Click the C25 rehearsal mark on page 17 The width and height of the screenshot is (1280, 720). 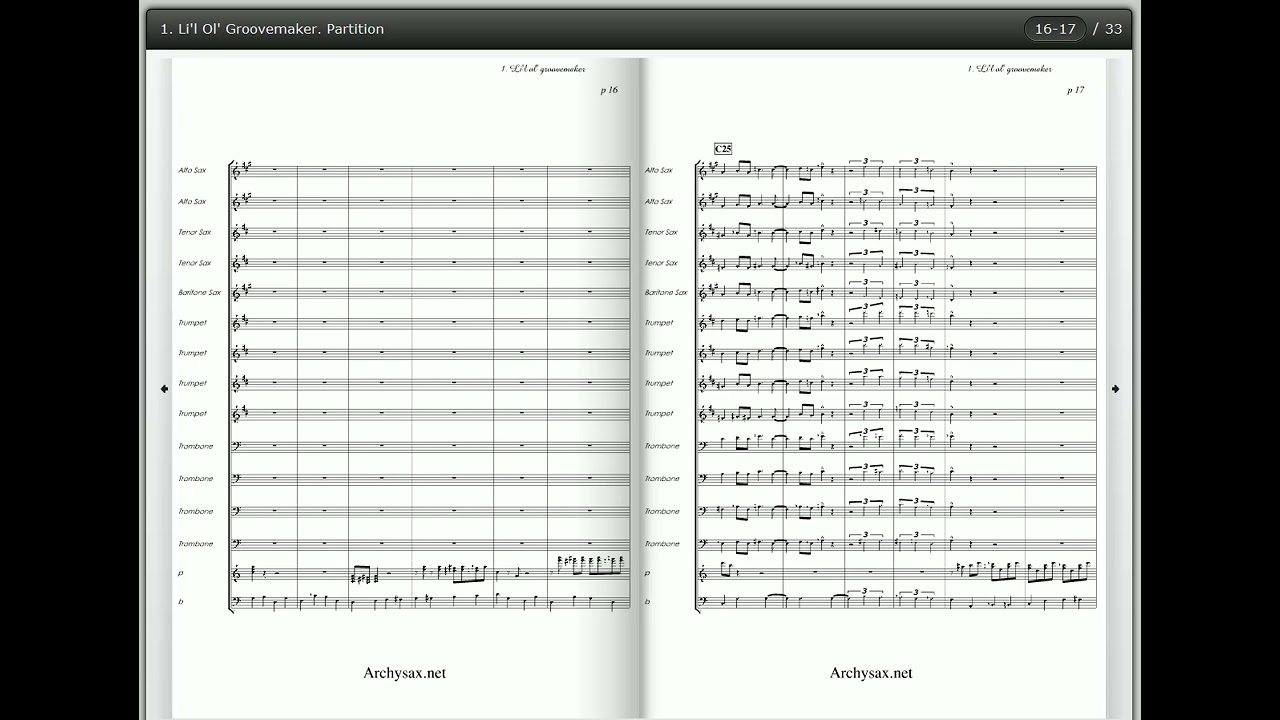(723, 149)
